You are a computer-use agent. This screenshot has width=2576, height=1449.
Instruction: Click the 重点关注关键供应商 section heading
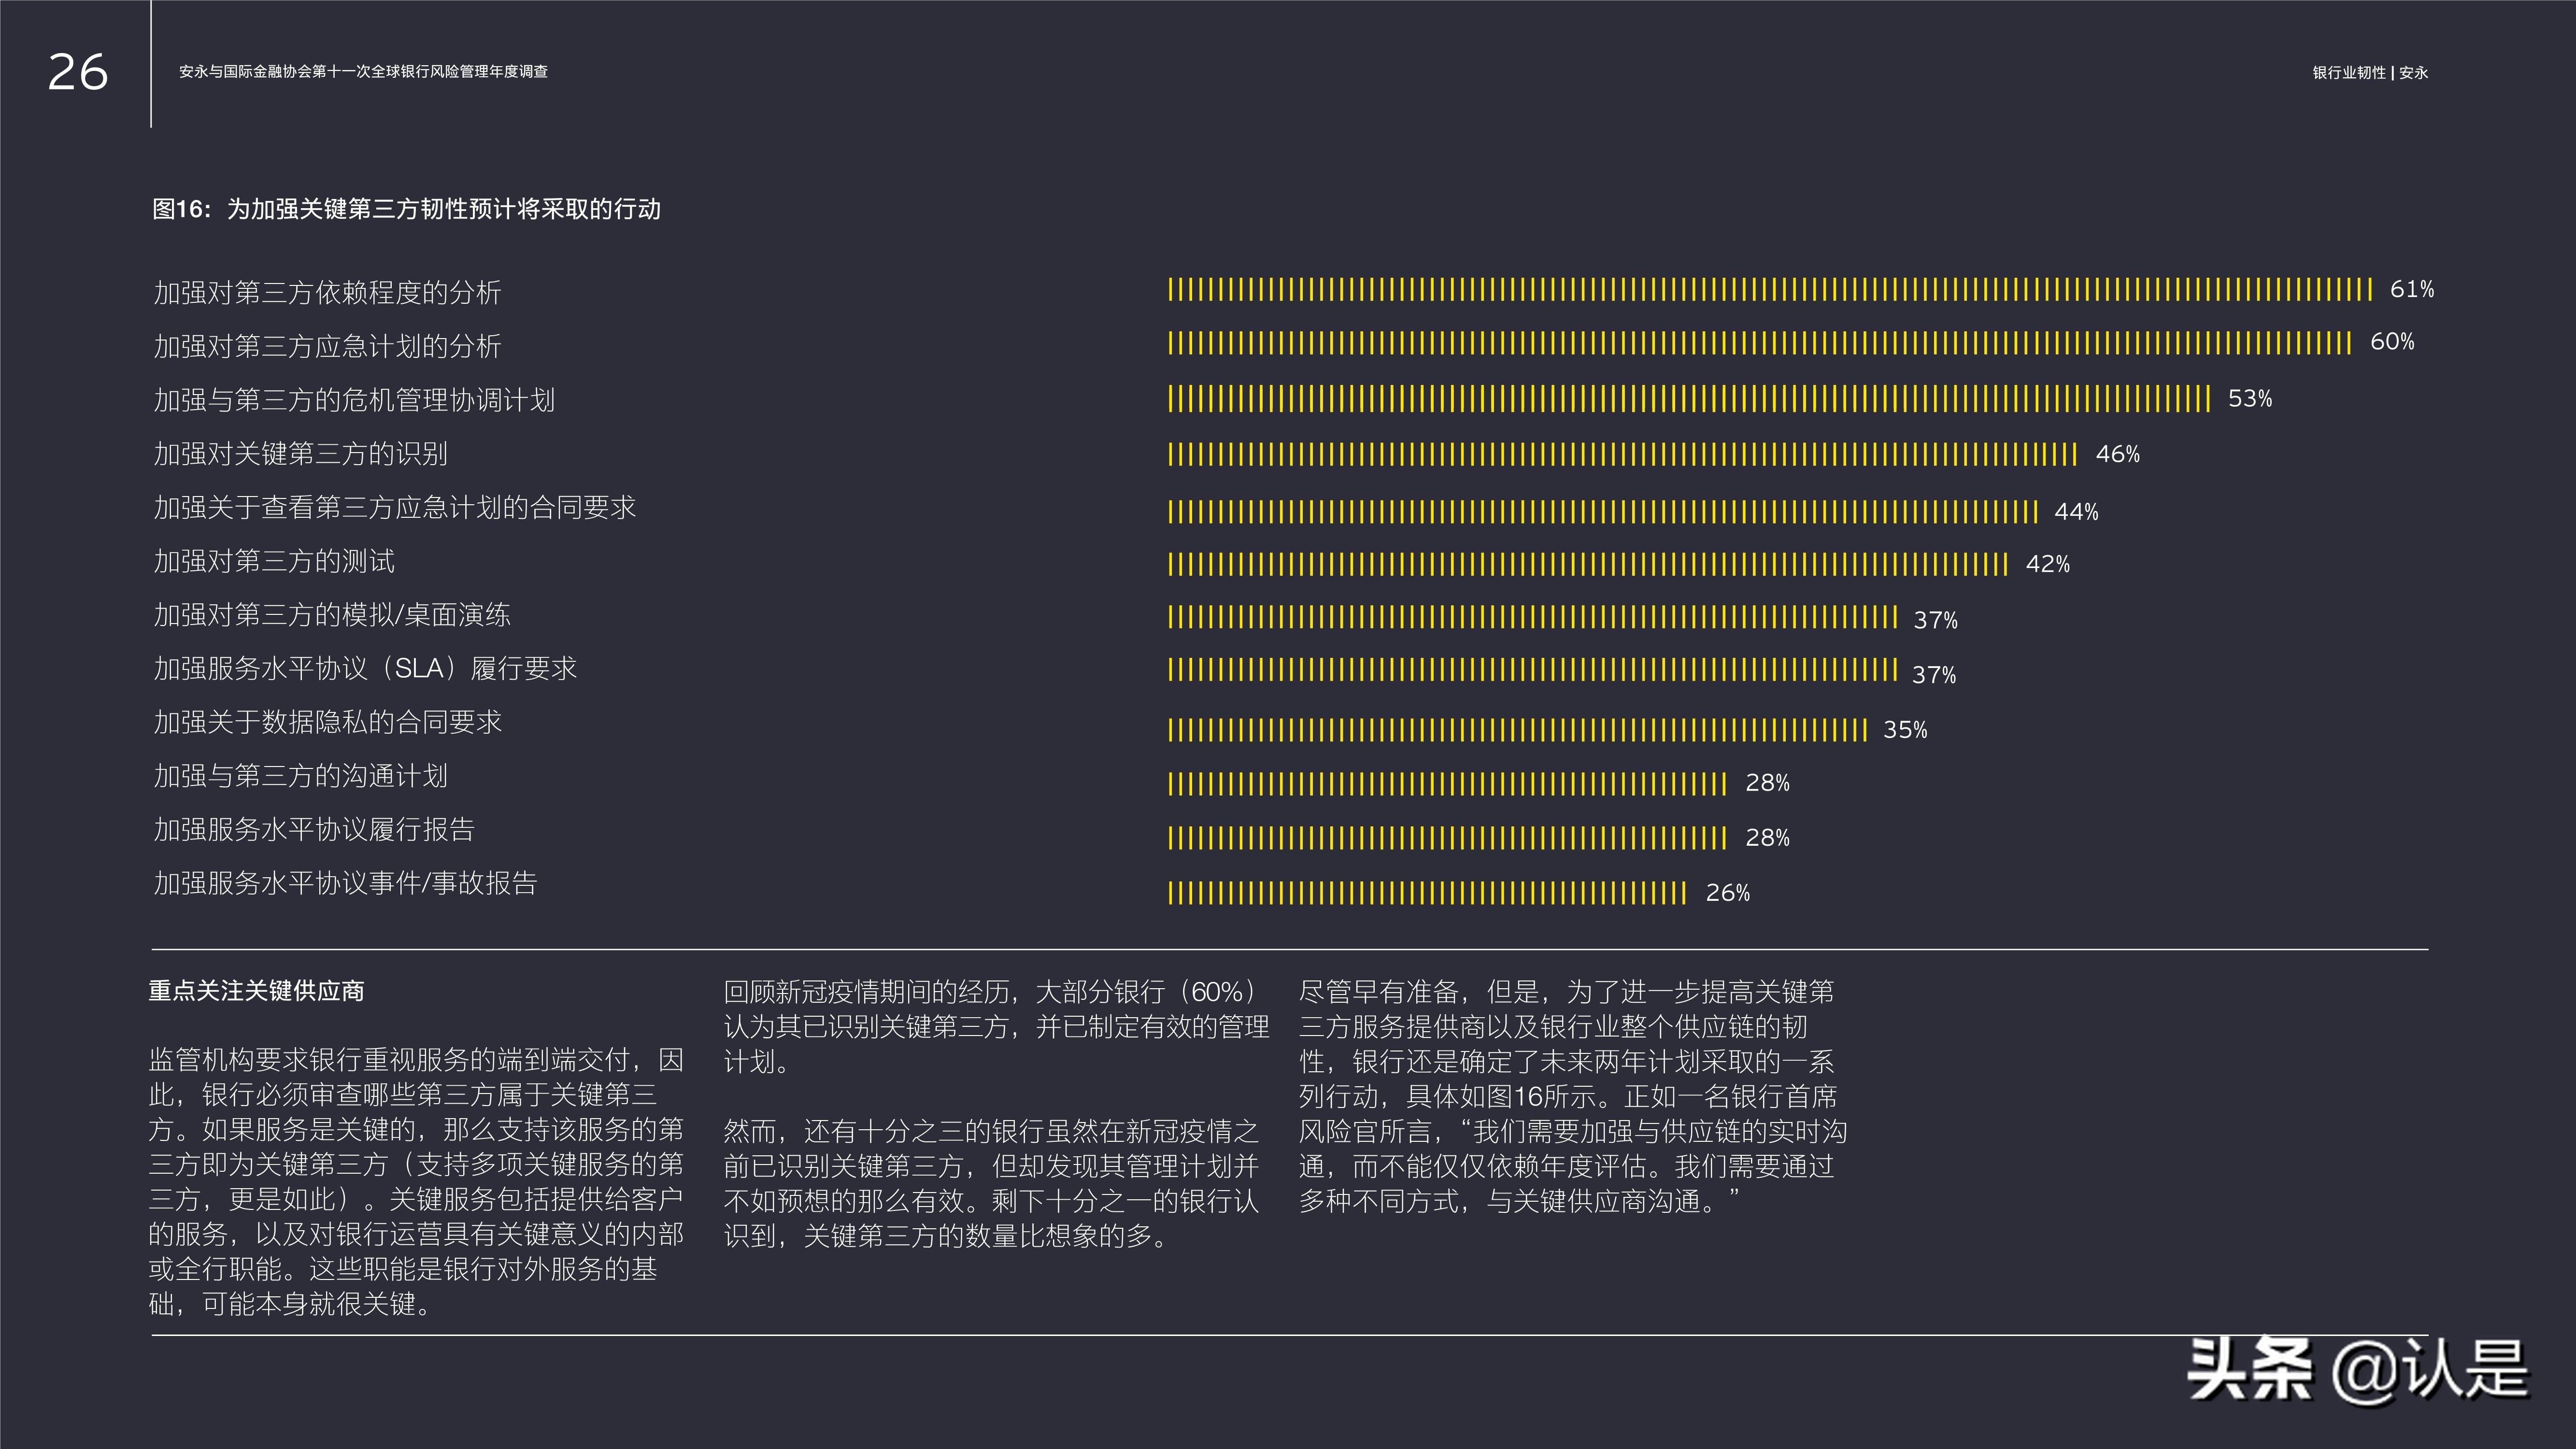pyautogui.click(x=256, y=991)
